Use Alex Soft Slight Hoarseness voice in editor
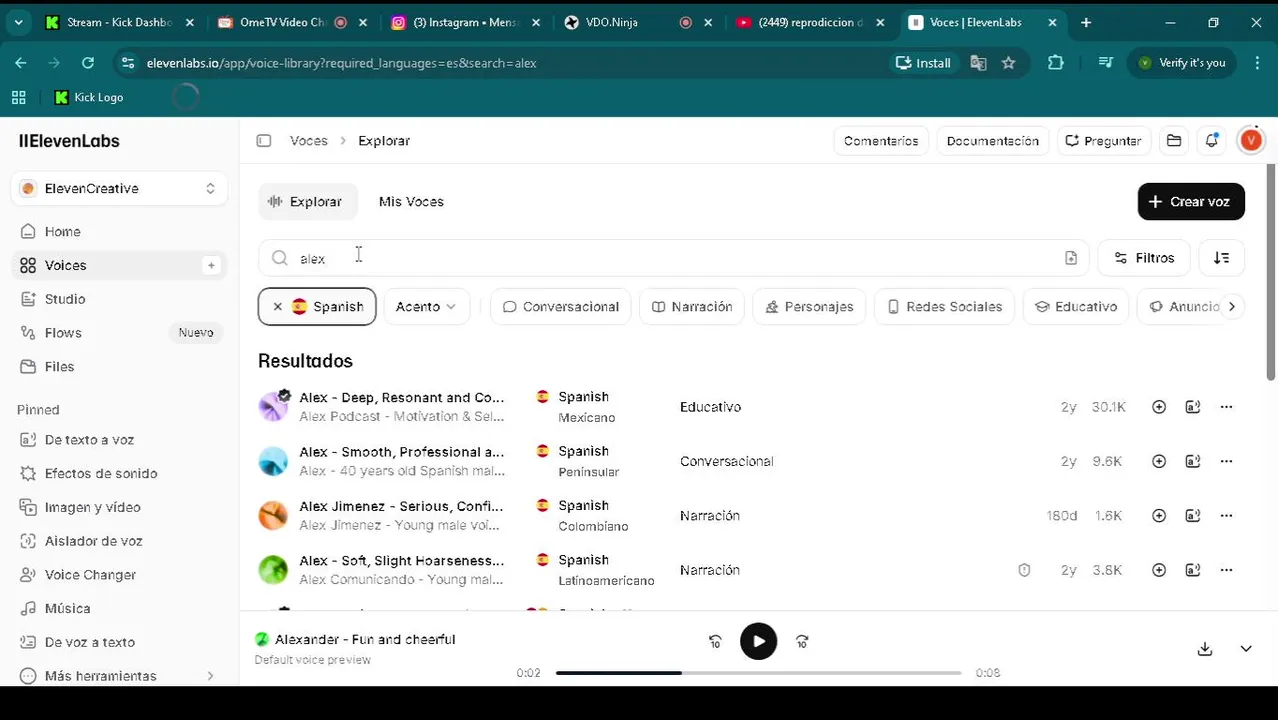Screen dimensions: 1278x720 click(1193, 570)
